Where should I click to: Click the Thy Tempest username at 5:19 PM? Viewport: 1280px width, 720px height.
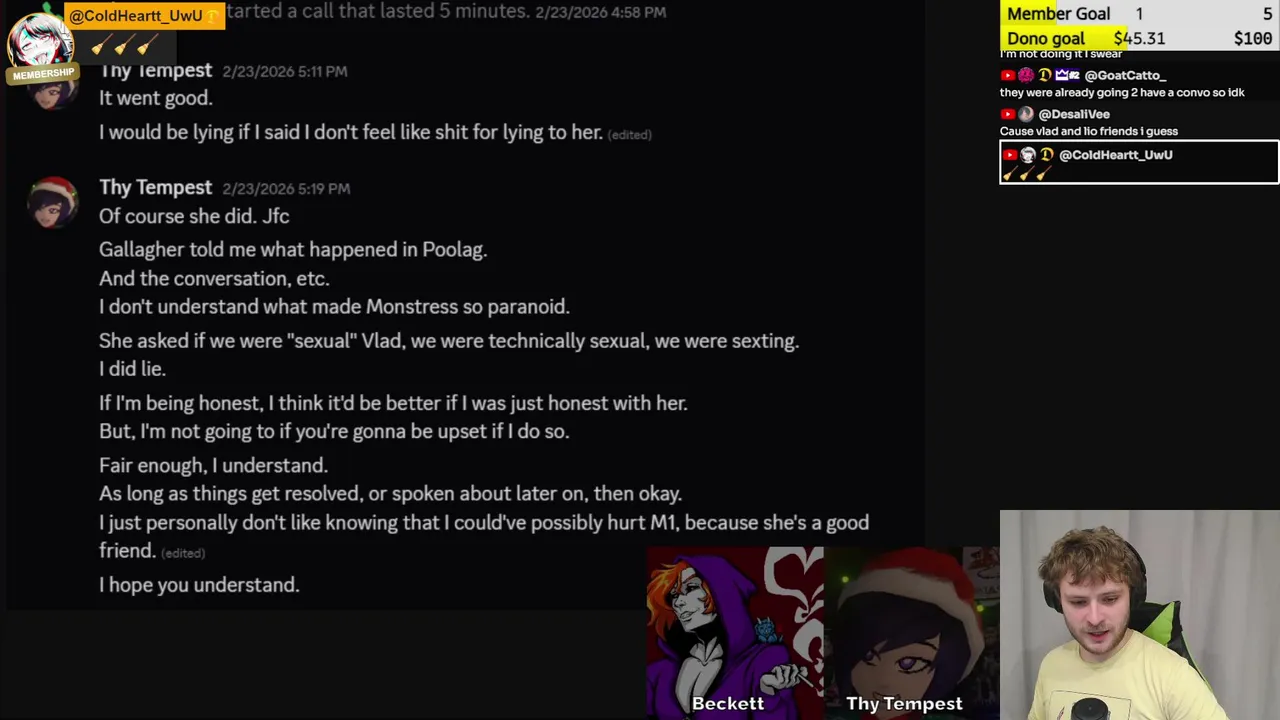[155, 187]
